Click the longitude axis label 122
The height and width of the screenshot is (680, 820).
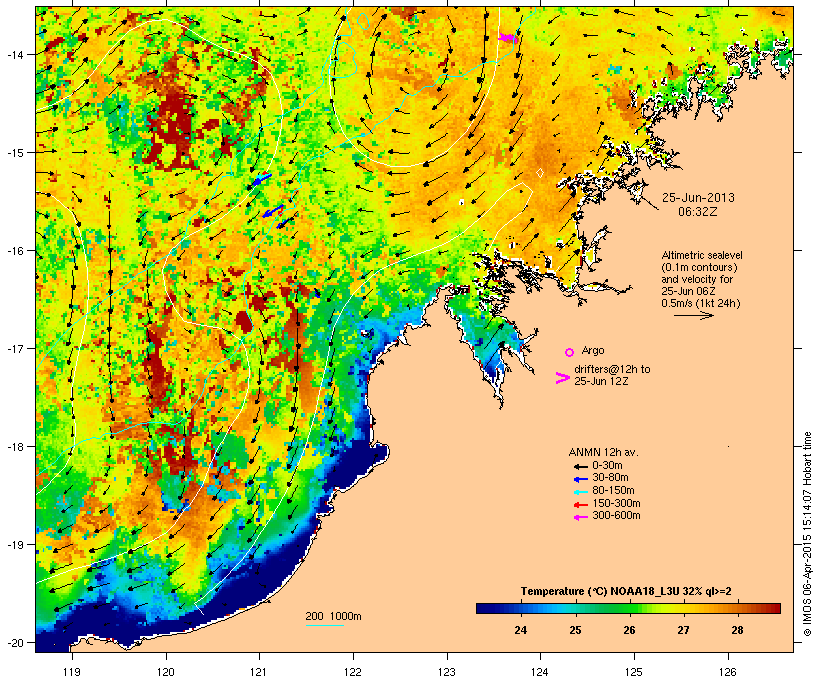click(353, 672)
